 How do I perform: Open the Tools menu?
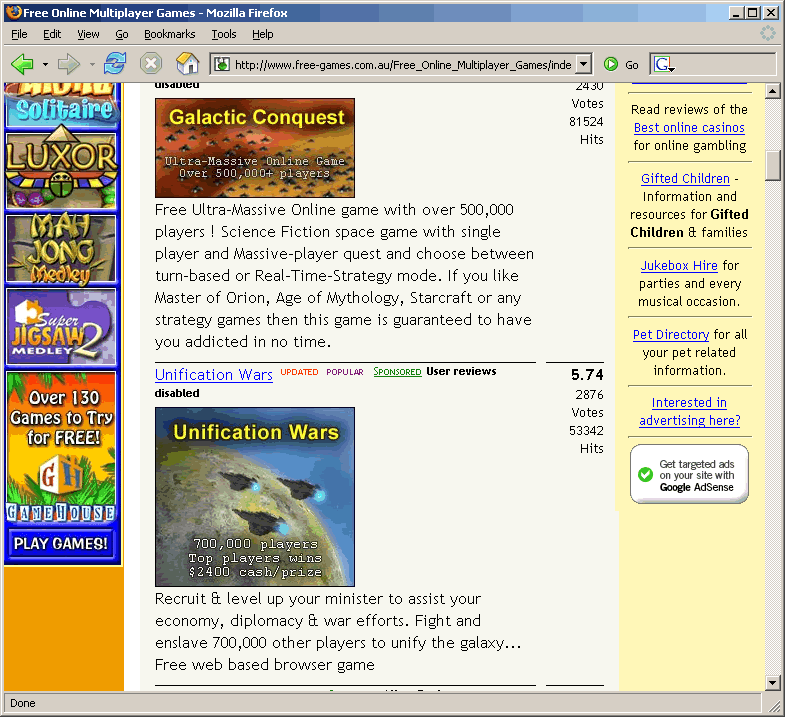click(224, 34)
